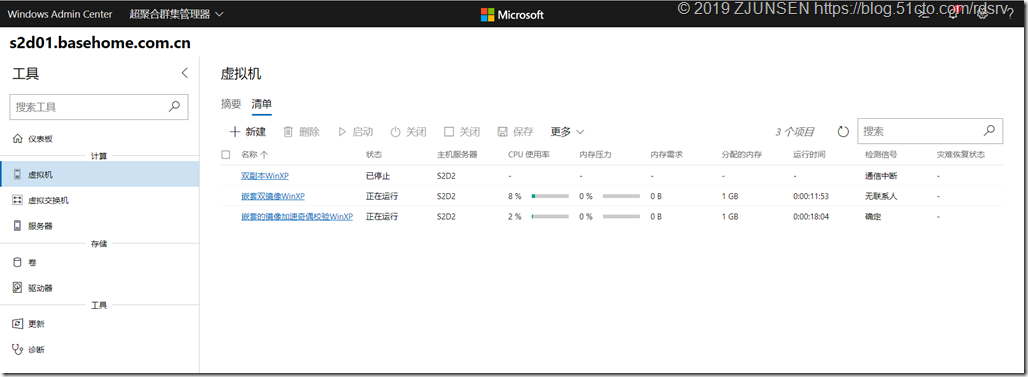1028x377 pixels.
Task: Open the 超聚合群集管理器 dropdown
Action: pyautogui.click(x=176, y=14)
